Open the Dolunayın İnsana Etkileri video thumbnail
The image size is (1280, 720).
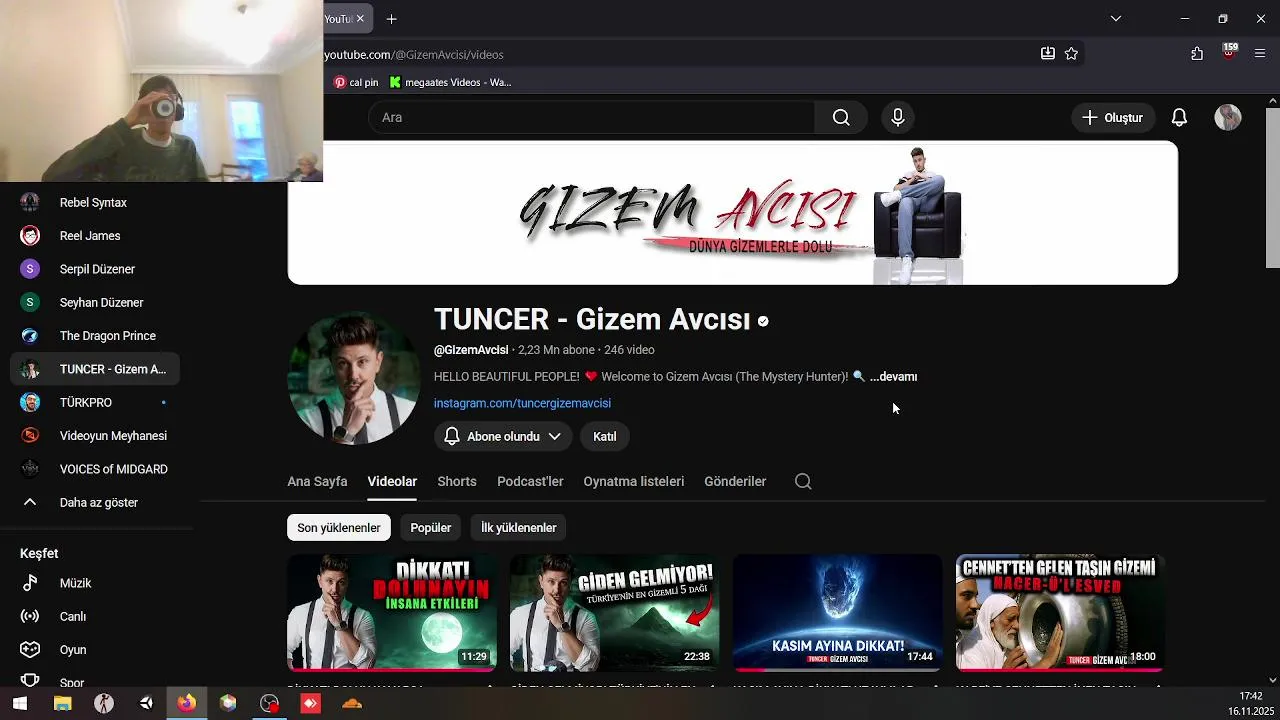392,613
